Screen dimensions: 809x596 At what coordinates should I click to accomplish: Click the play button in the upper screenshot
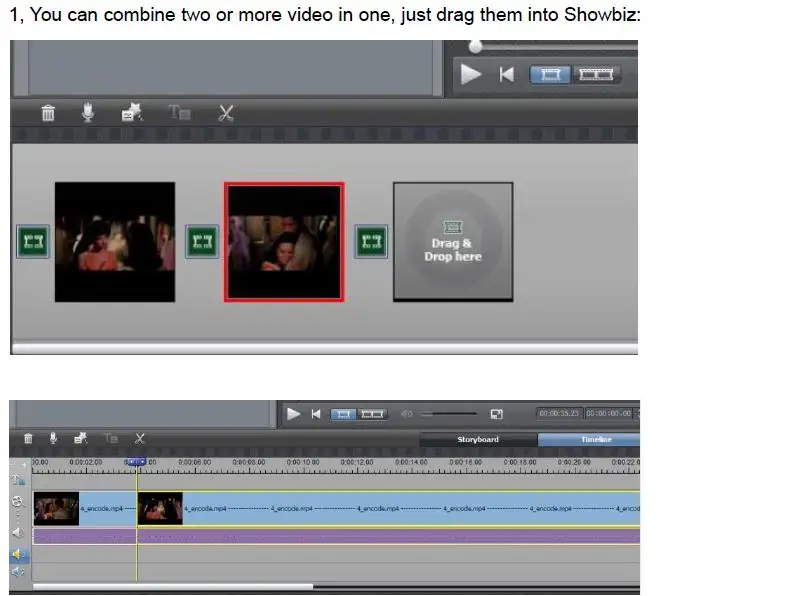[471, 74]
